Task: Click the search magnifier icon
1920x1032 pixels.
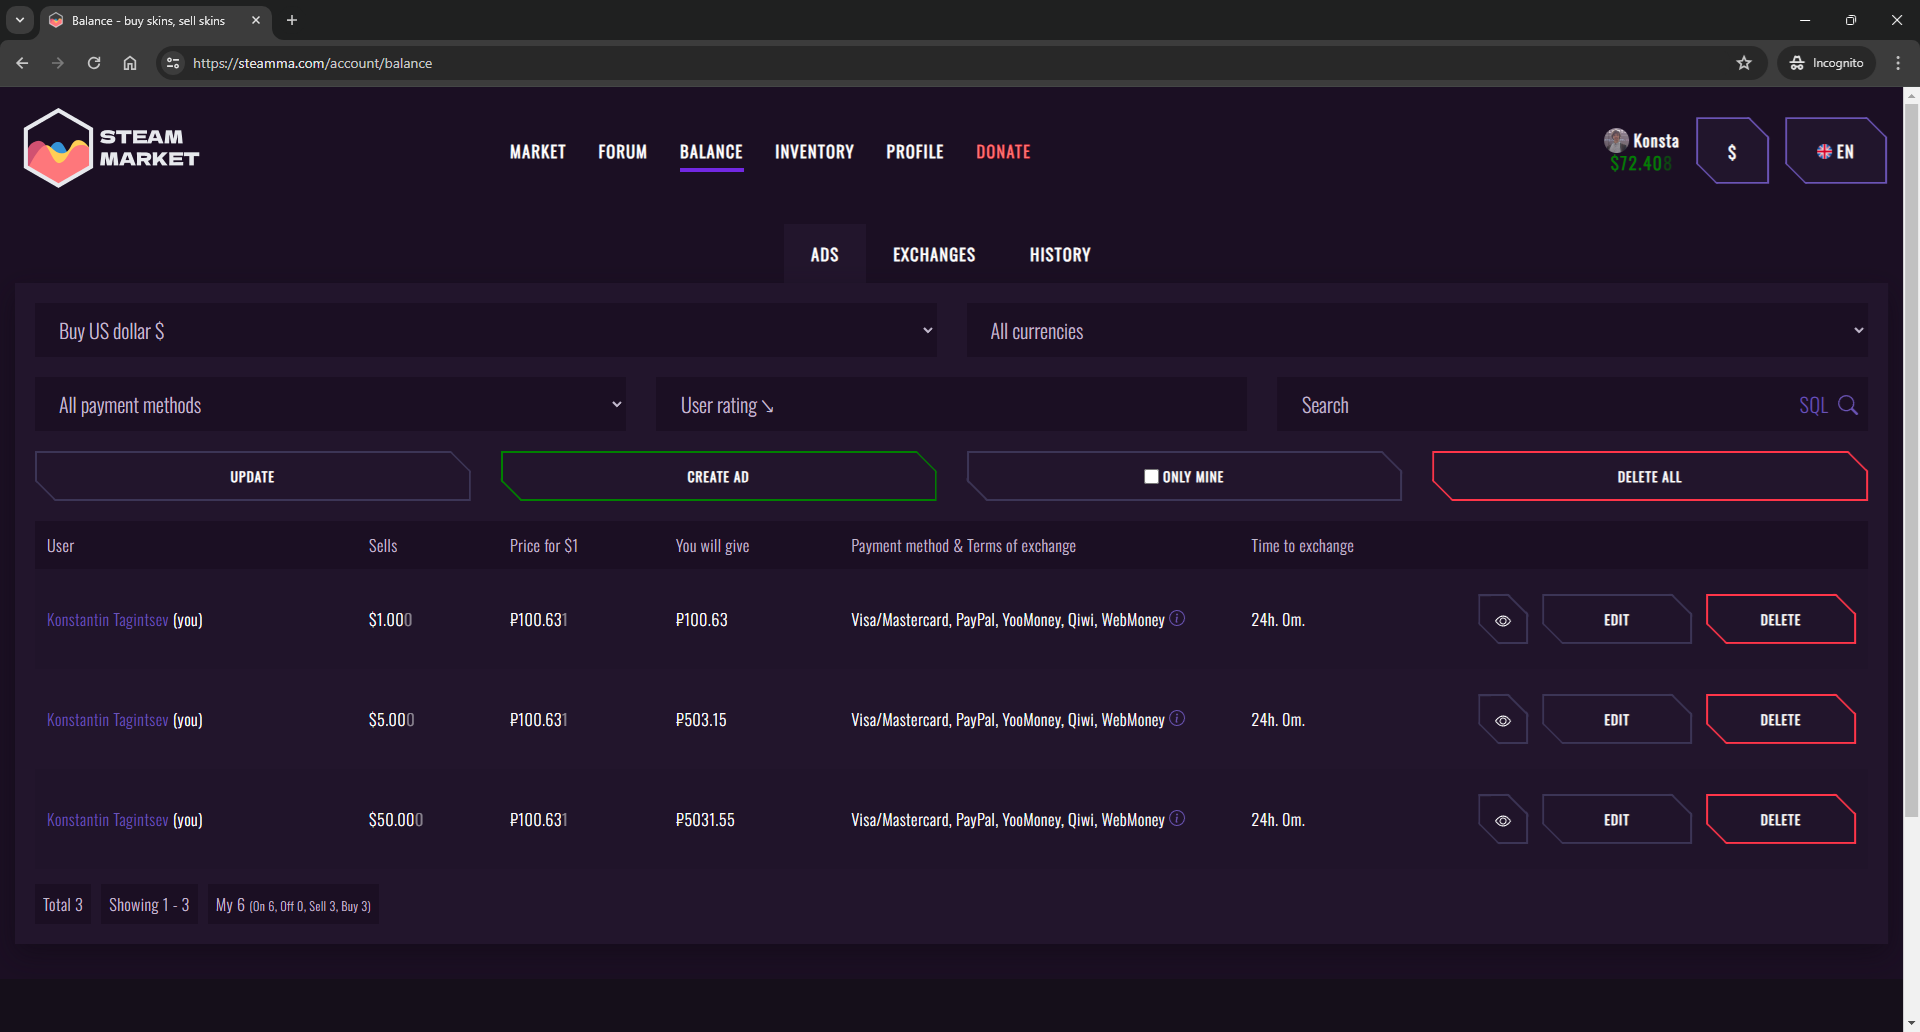Action: [1848, 405]
